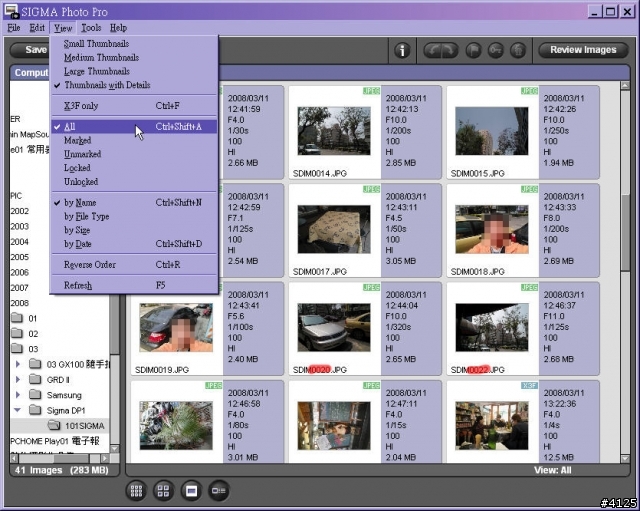The width and height of the screenshot is (640, 511).
Task: Show only Locked images
Action: 133,168
